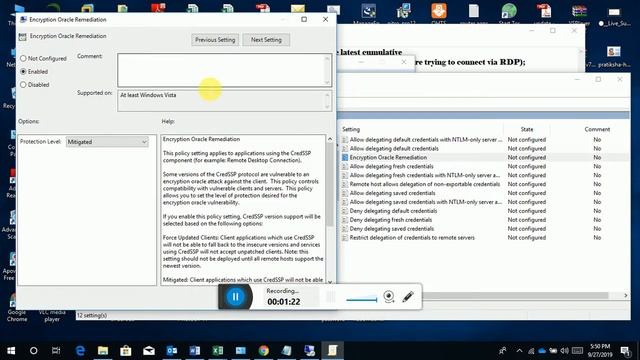
Task: Switch to Outlook on the taskbar
Action: pyautogui.click(x=172, y=351)
